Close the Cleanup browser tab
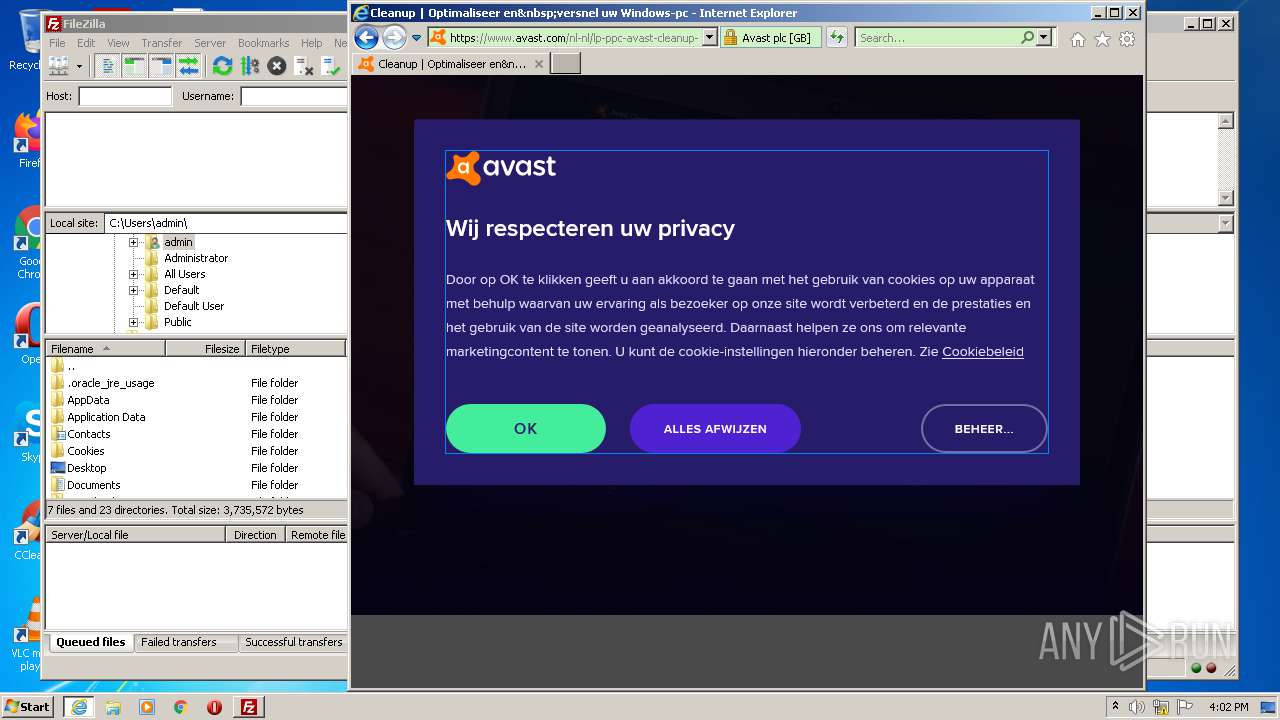Screen dimensions: 1280x720 [539, 64]
